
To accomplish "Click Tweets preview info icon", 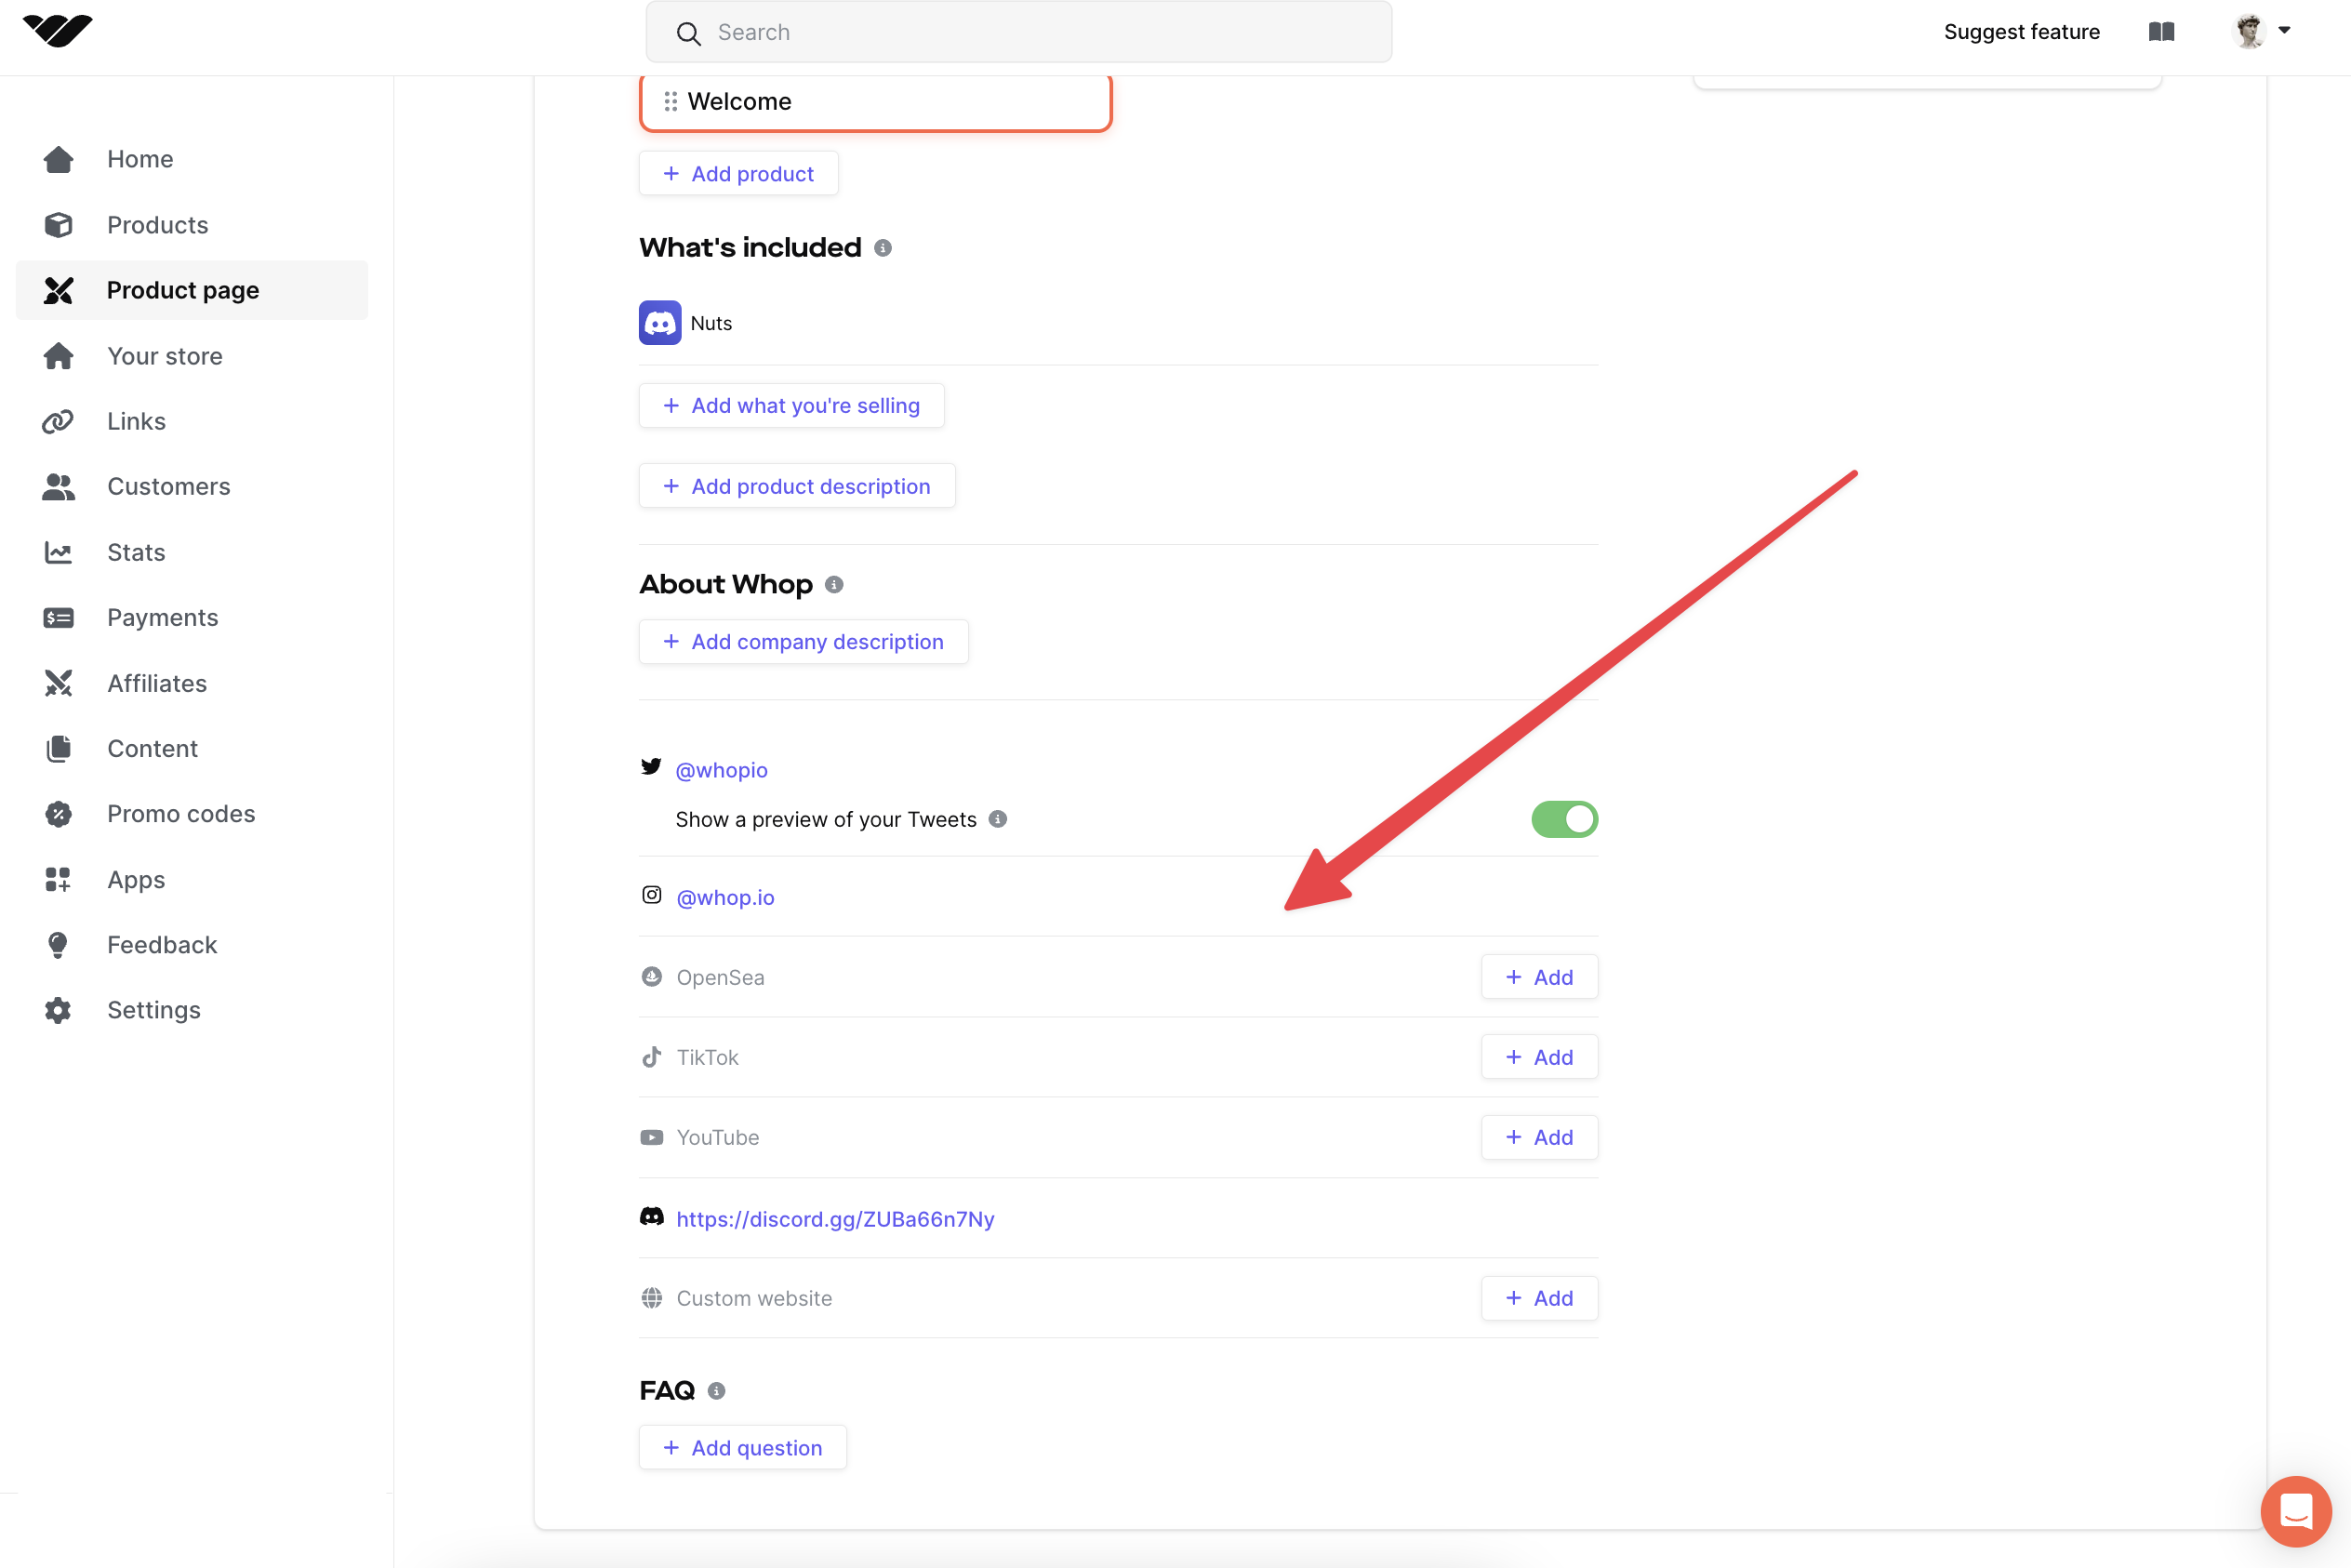I will click(997, 819).
